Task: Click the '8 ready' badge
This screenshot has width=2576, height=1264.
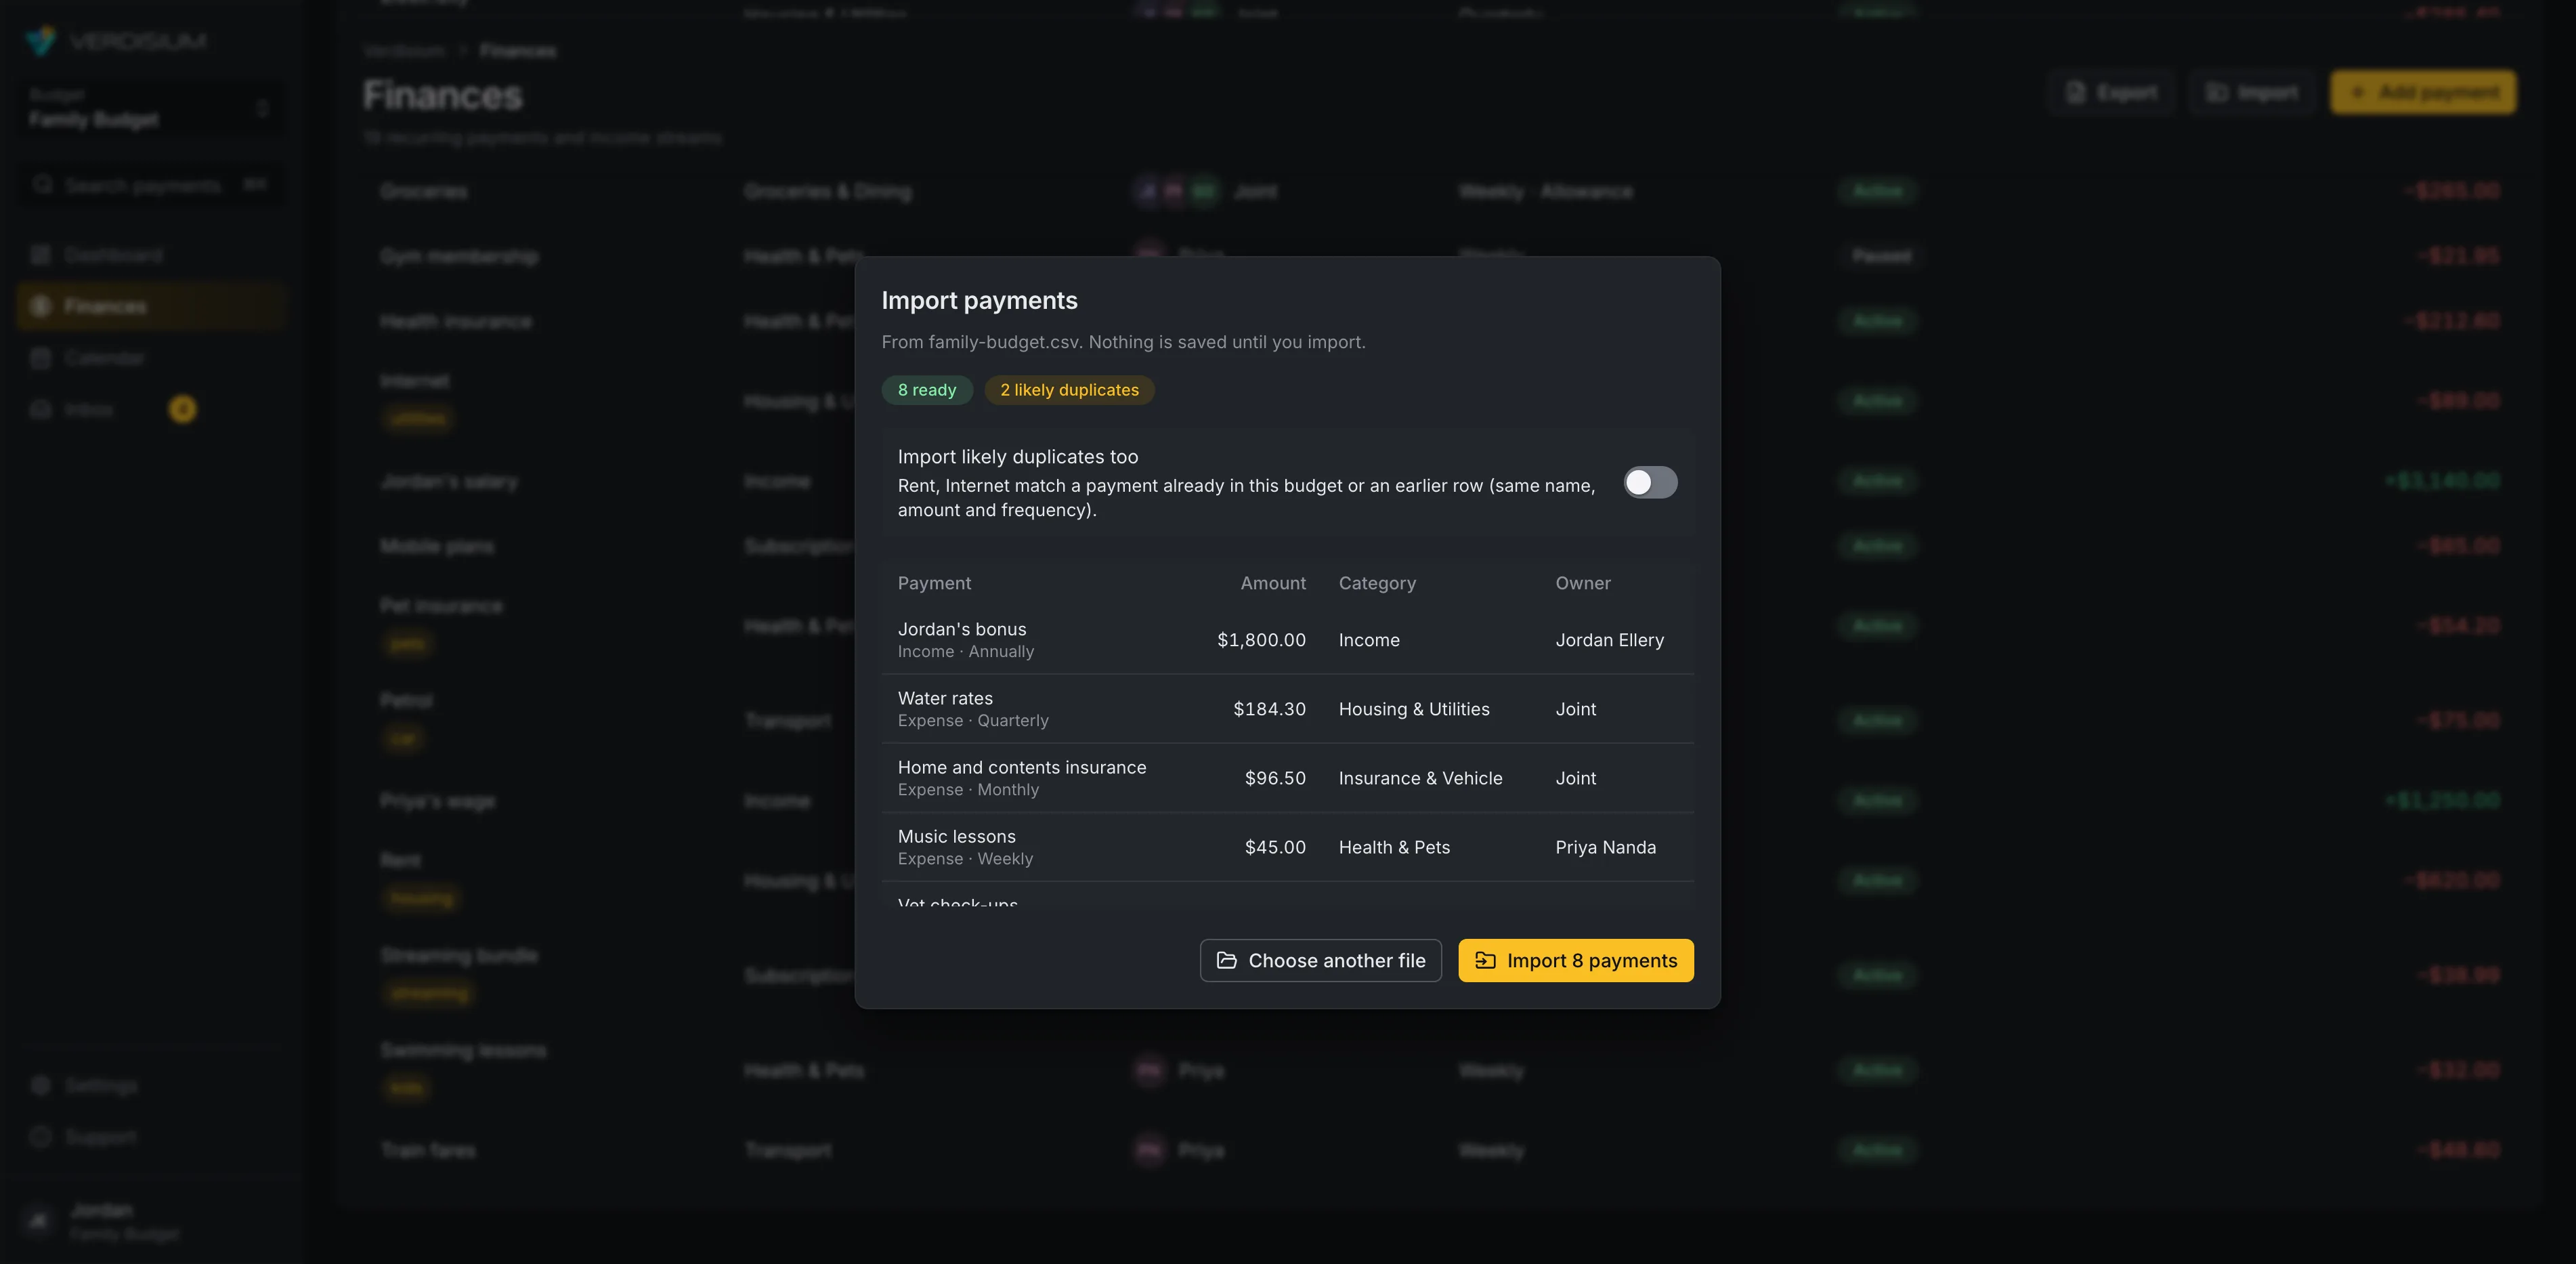Action: (x=927, y=390)
